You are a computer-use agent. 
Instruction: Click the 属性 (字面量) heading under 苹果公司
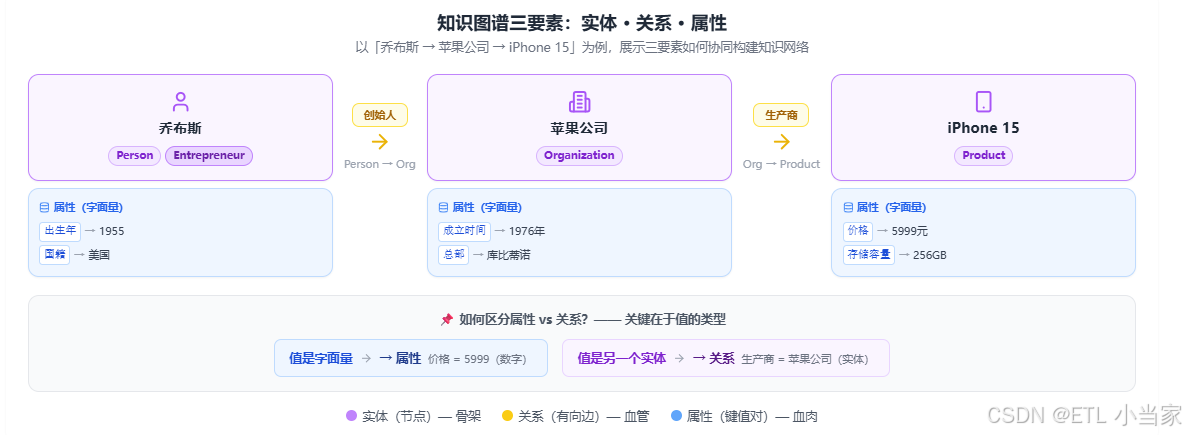coord(487,207)
